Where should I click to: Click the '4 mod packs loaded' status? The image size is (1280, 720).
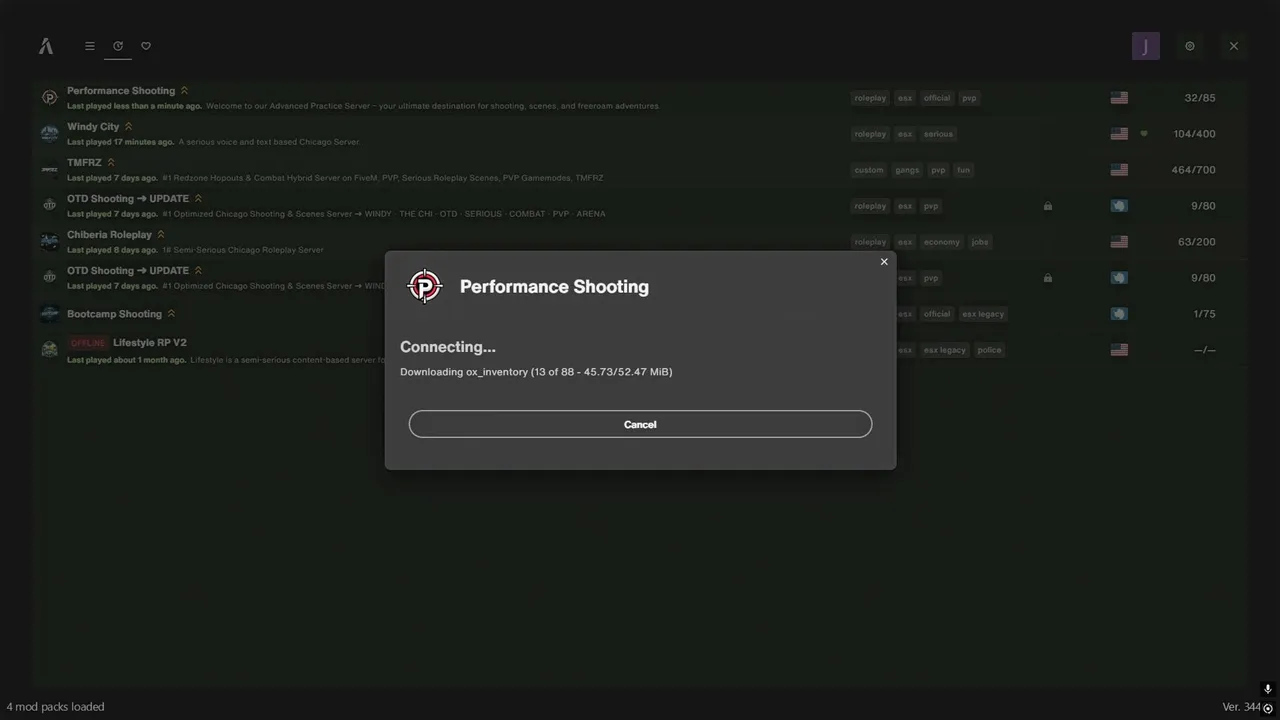point(55,707)
